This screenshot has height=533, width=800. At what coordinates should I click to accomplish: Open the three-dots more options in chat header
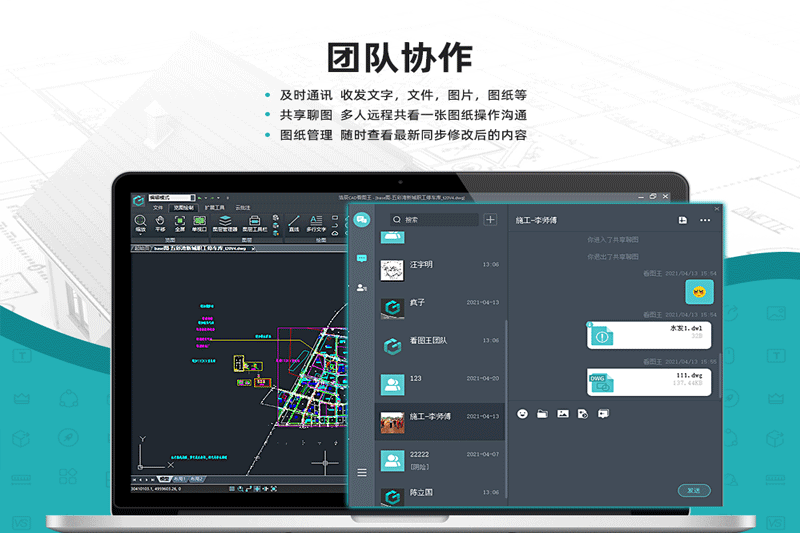click(x=705, y=220)
